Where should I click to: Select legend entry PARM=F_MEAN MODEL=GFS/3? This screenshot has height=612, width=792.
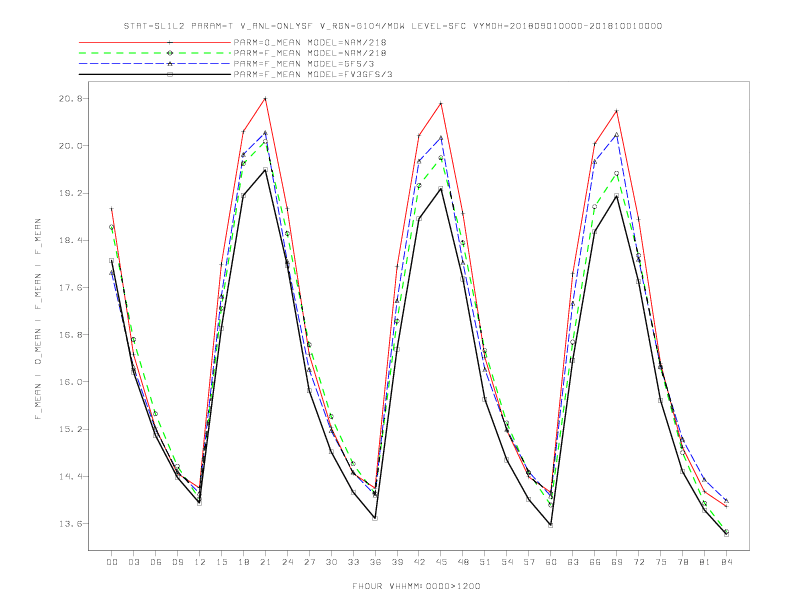tap(304, 64)
